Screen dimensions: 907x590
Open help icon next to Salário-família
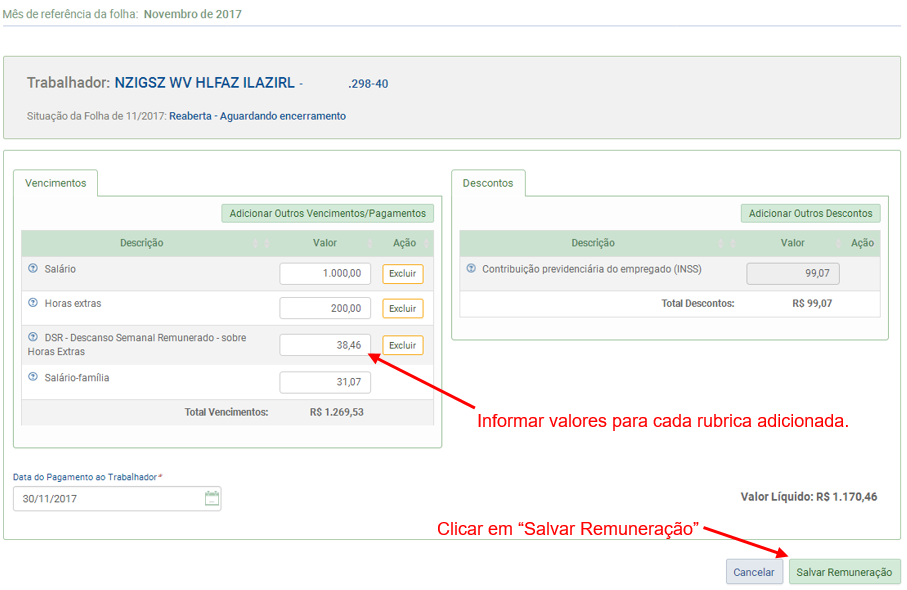(33, 377)
